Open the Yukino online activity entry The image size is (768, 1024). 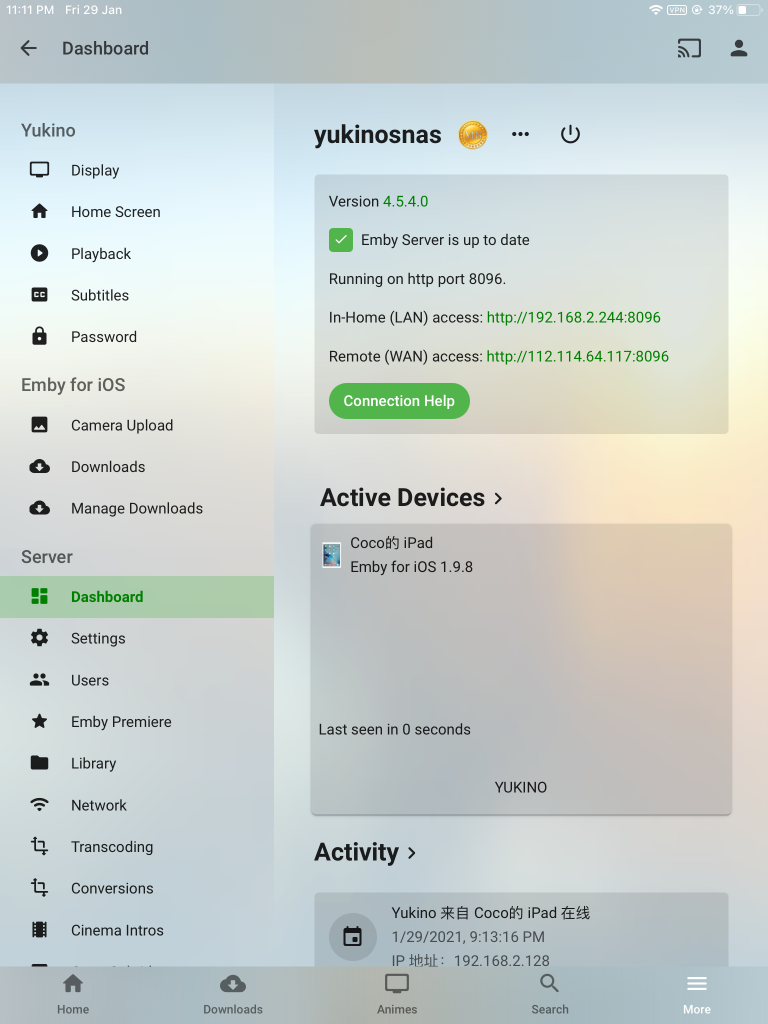point(521,930)
